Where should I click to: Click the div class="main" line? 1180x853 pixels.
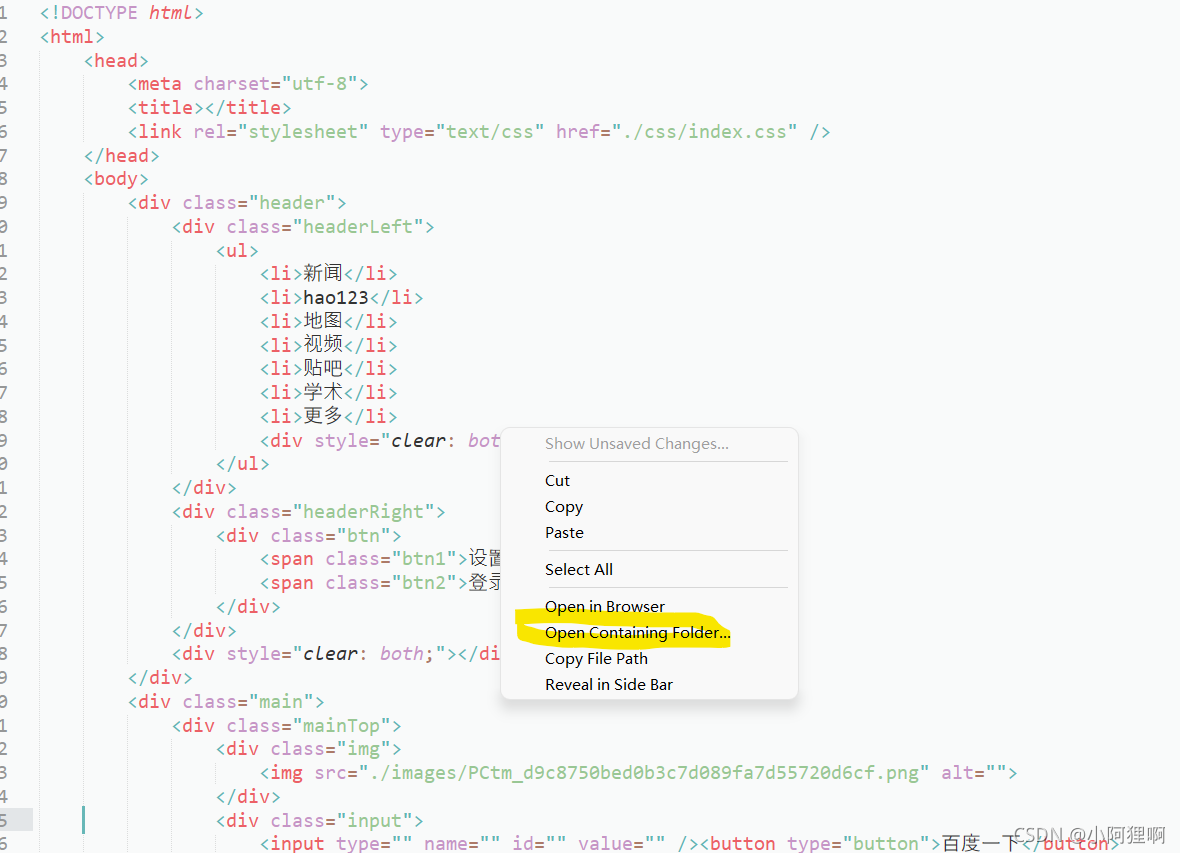pos(226,702)
